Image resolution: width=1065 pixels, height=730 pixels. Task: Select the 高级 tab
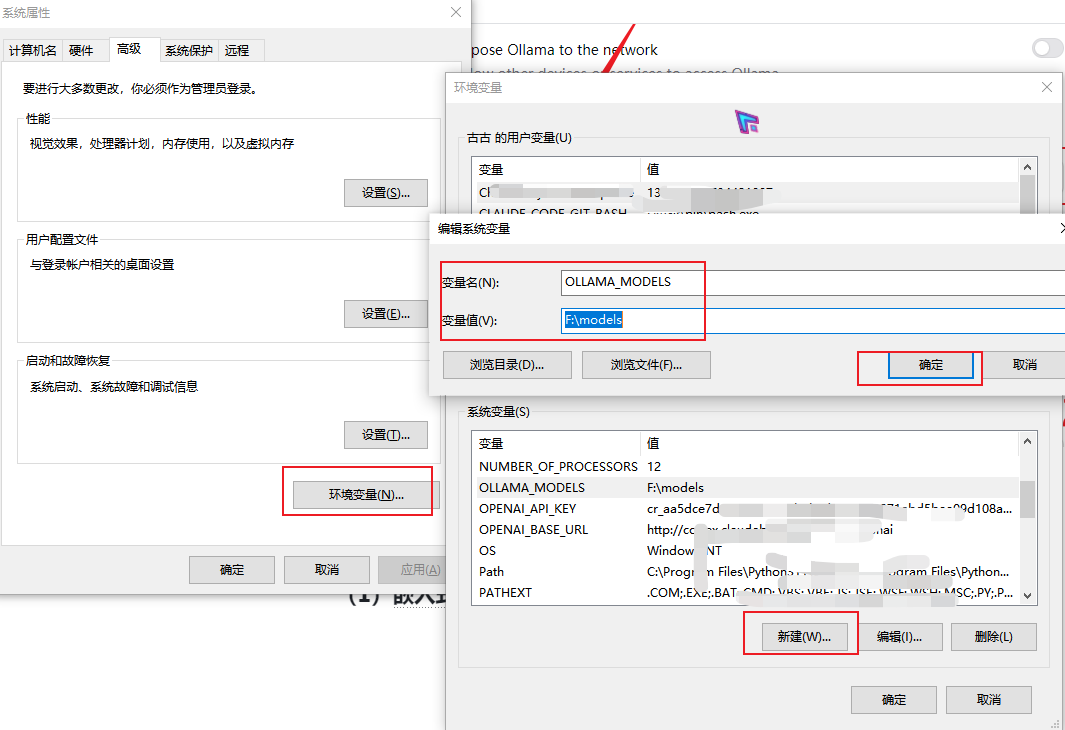pyautogui.click(x=129, y=49)
